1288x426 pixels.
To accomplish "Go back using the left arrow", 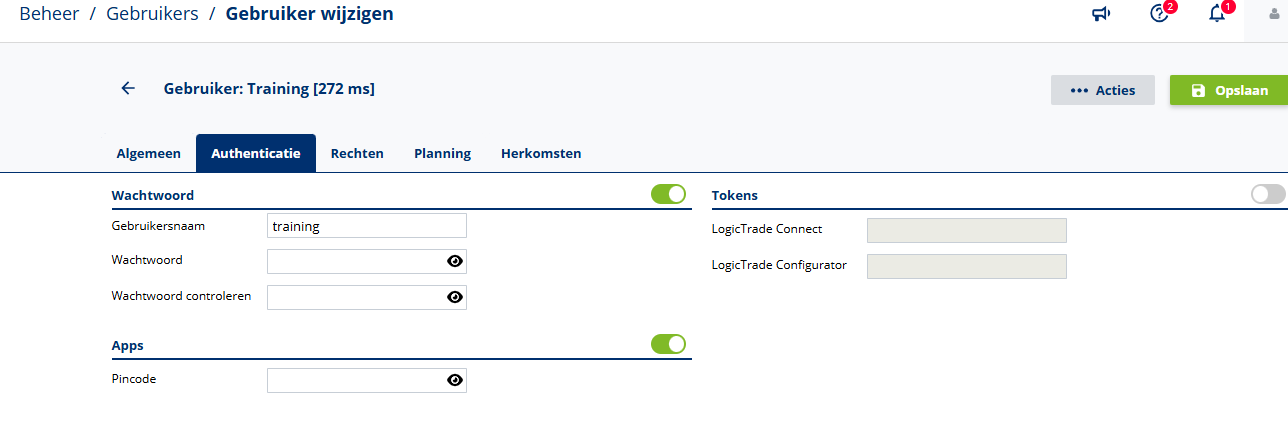I will coord(128,88).
